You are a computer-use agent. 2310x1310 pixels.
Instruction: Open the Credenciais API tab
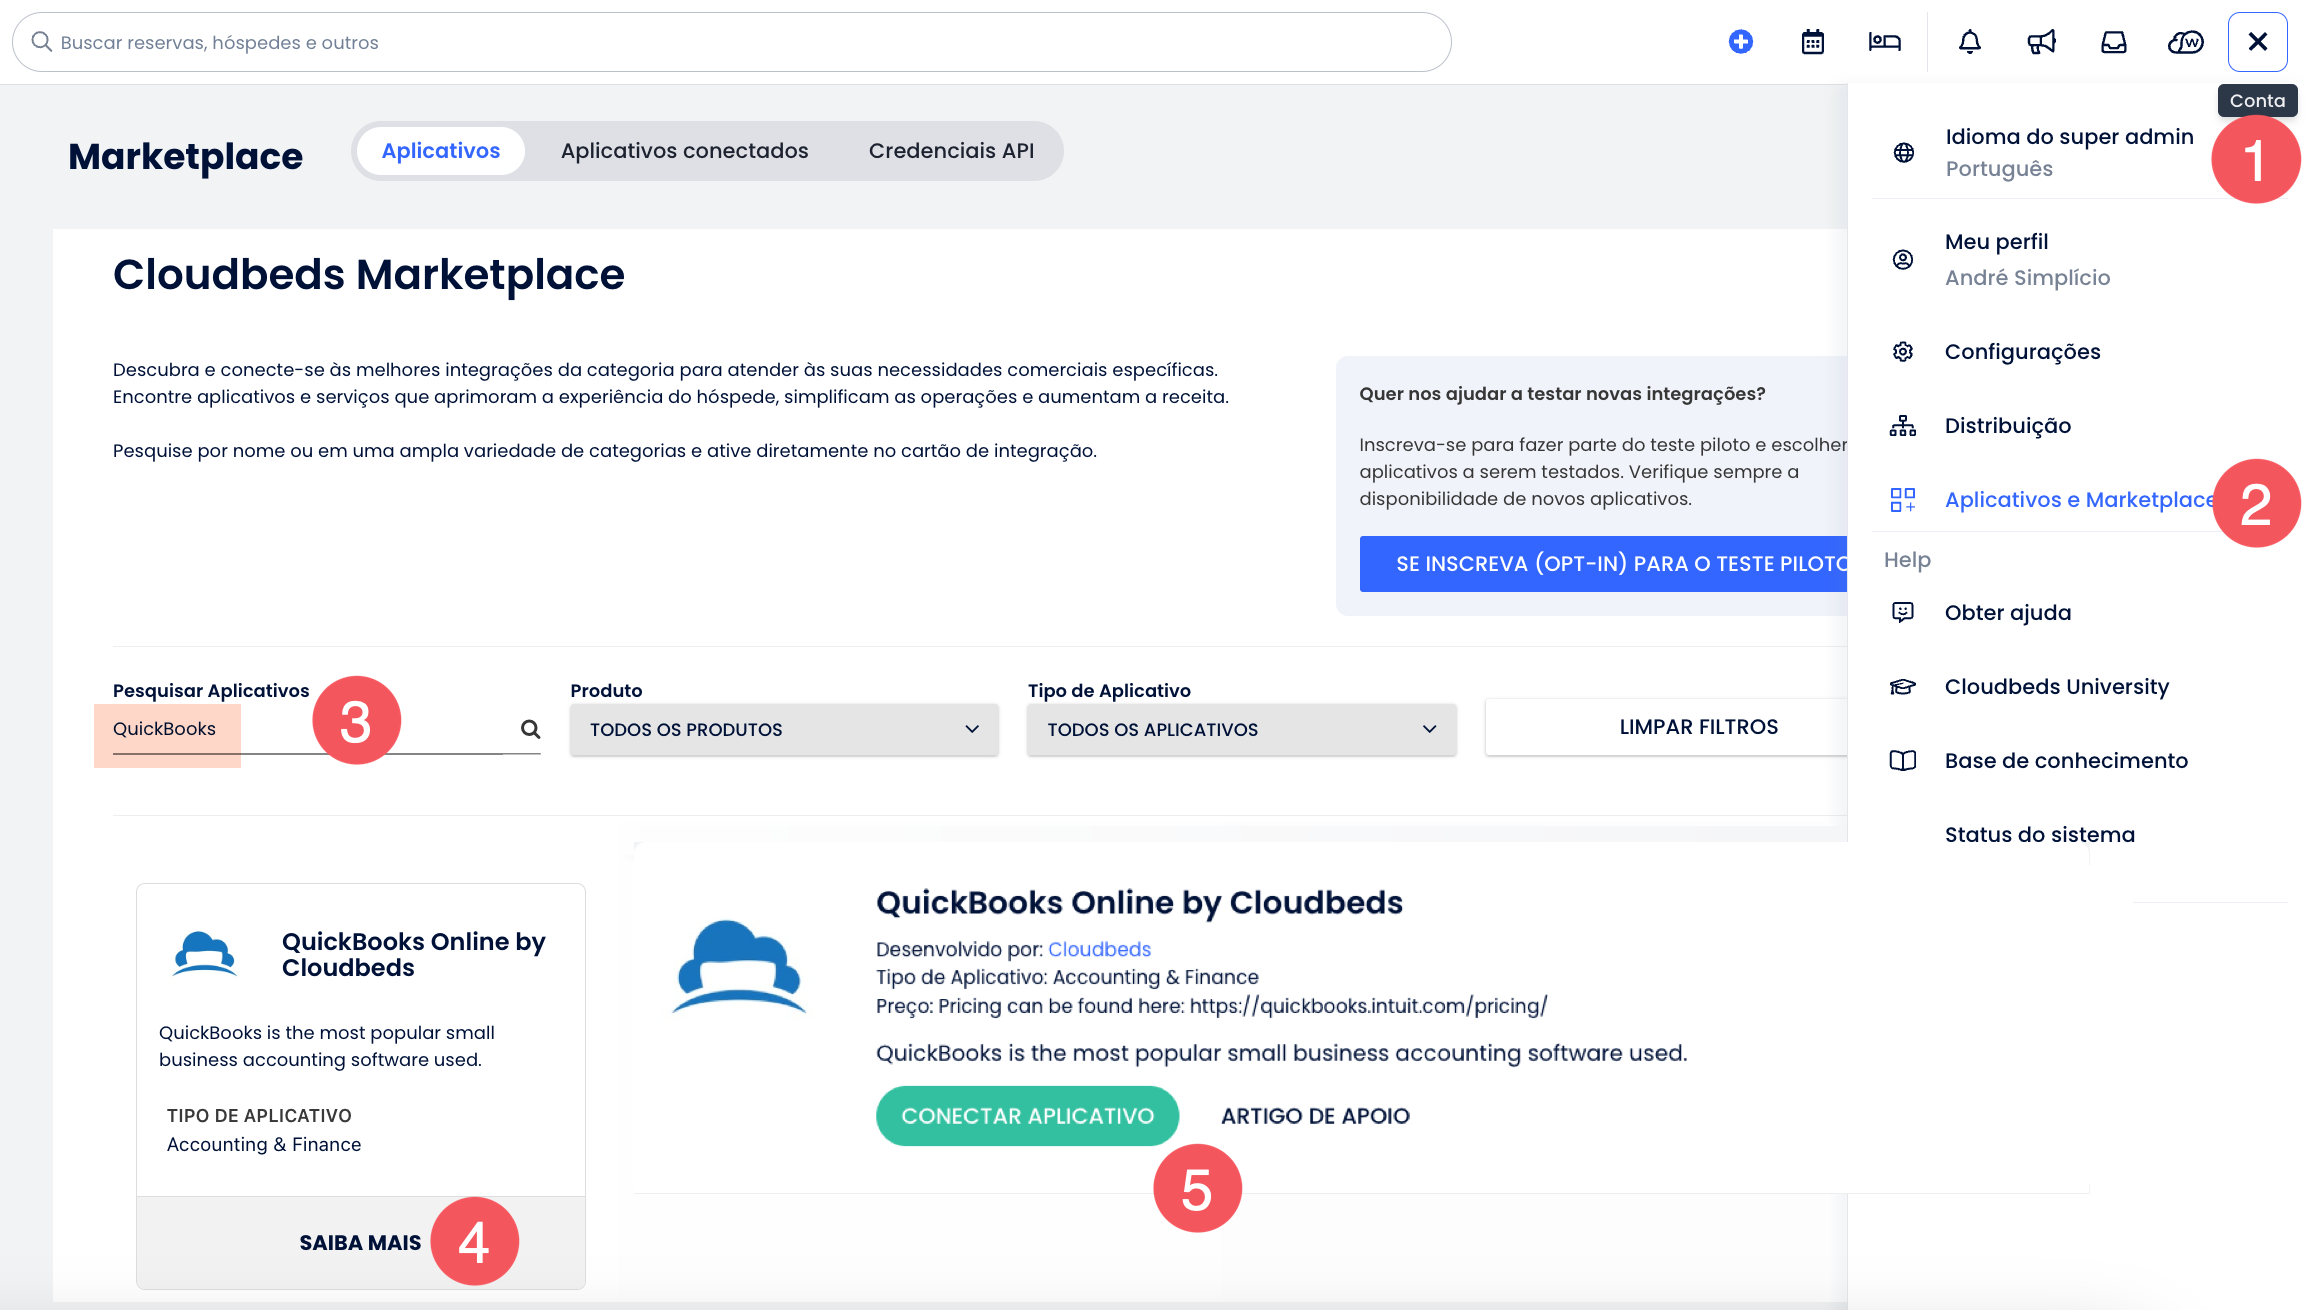coord(951,151)
